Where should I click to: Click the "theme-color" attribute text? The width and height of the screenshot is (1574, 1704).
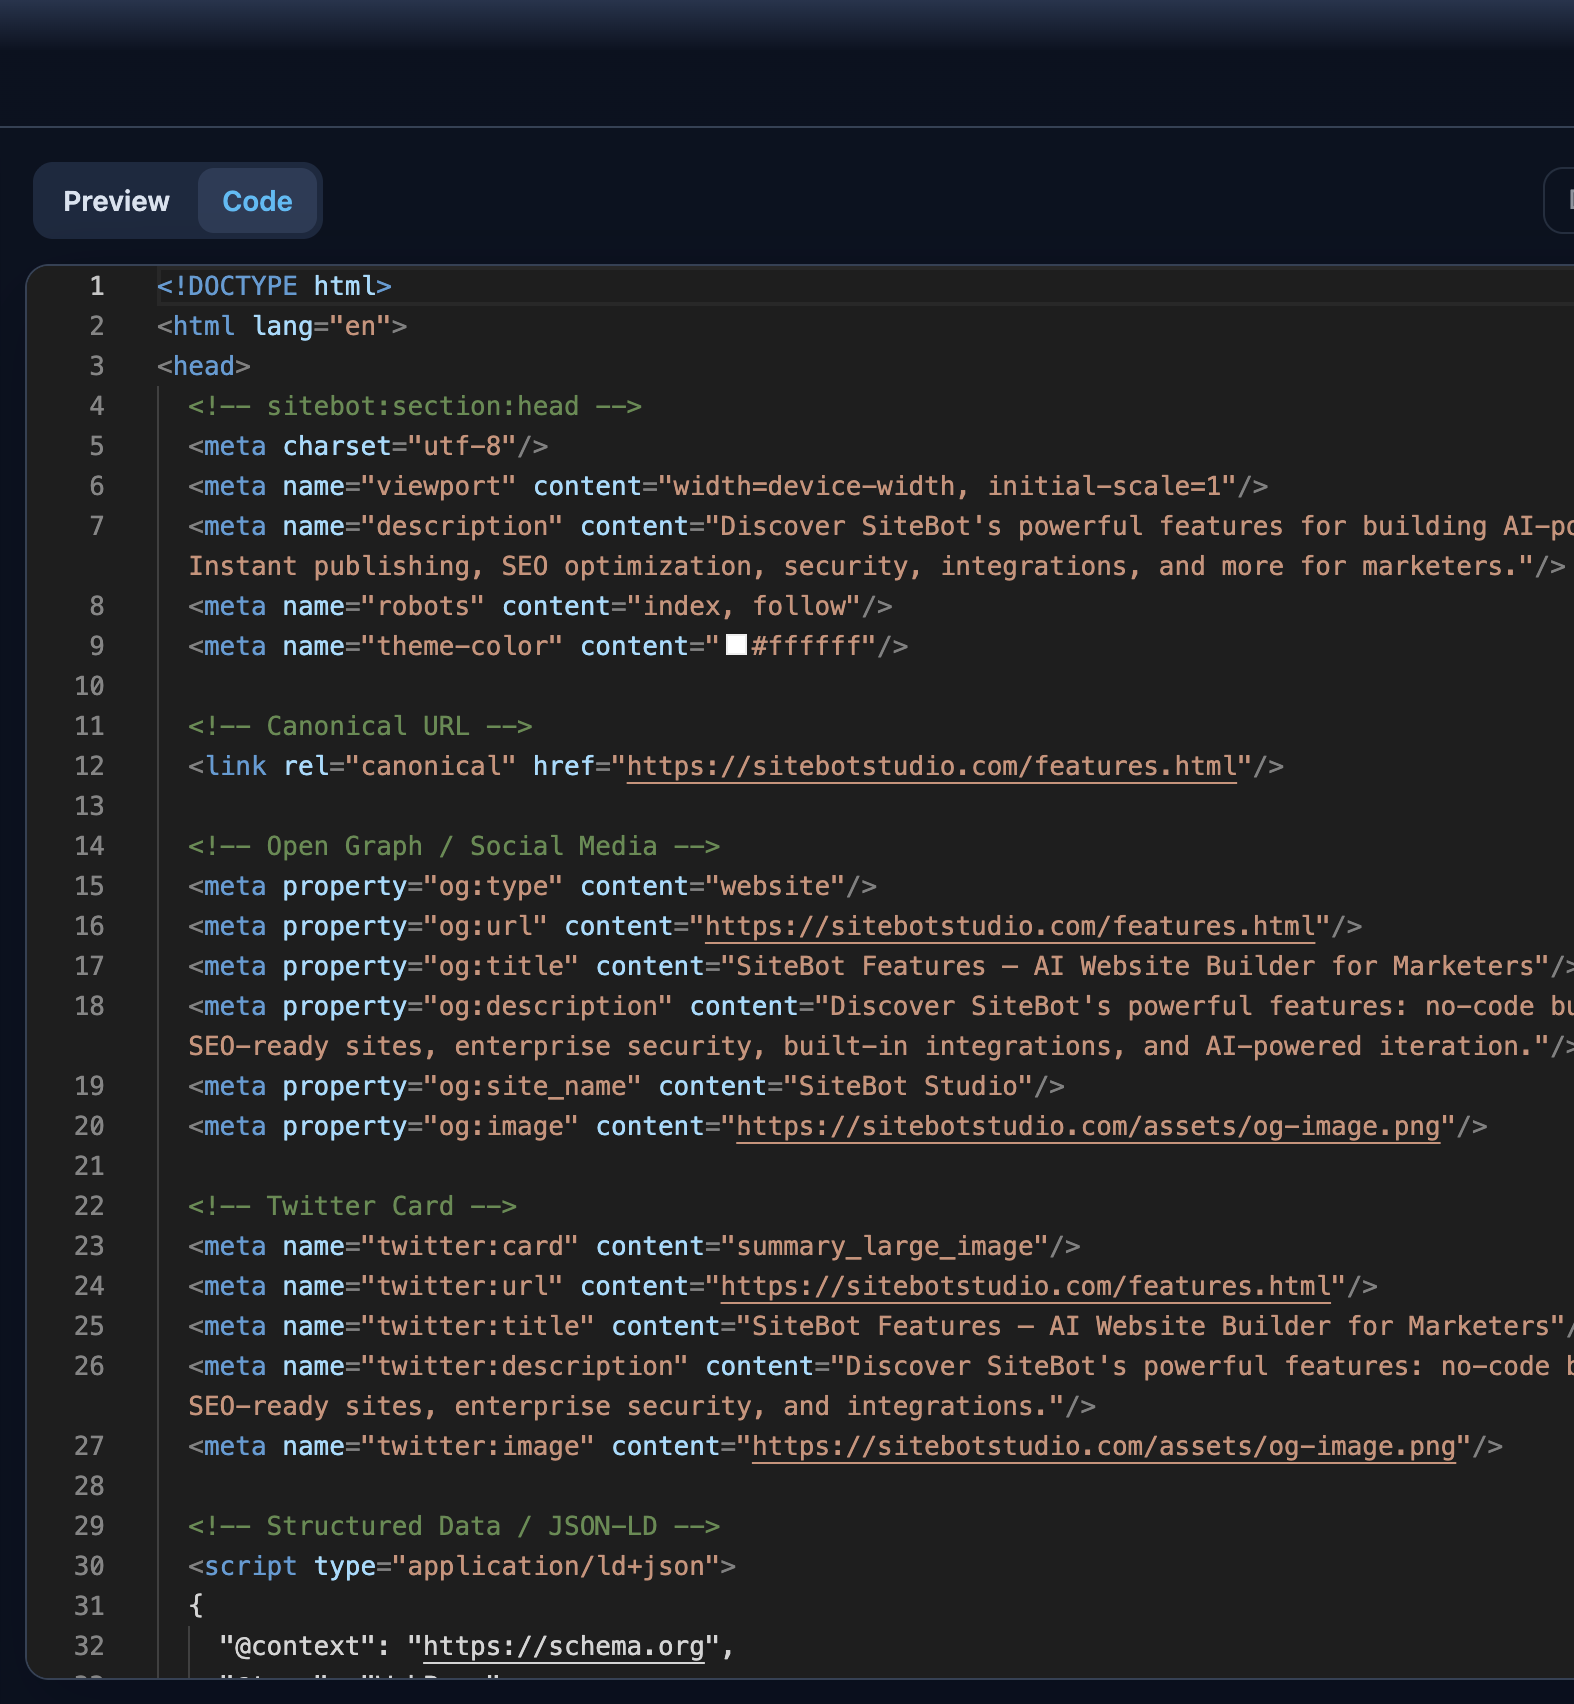[462, 646]
